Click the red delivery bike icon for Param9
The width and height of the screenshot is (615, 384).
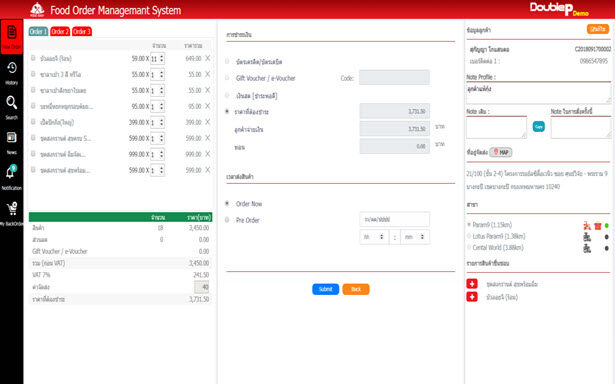[587, 226]
